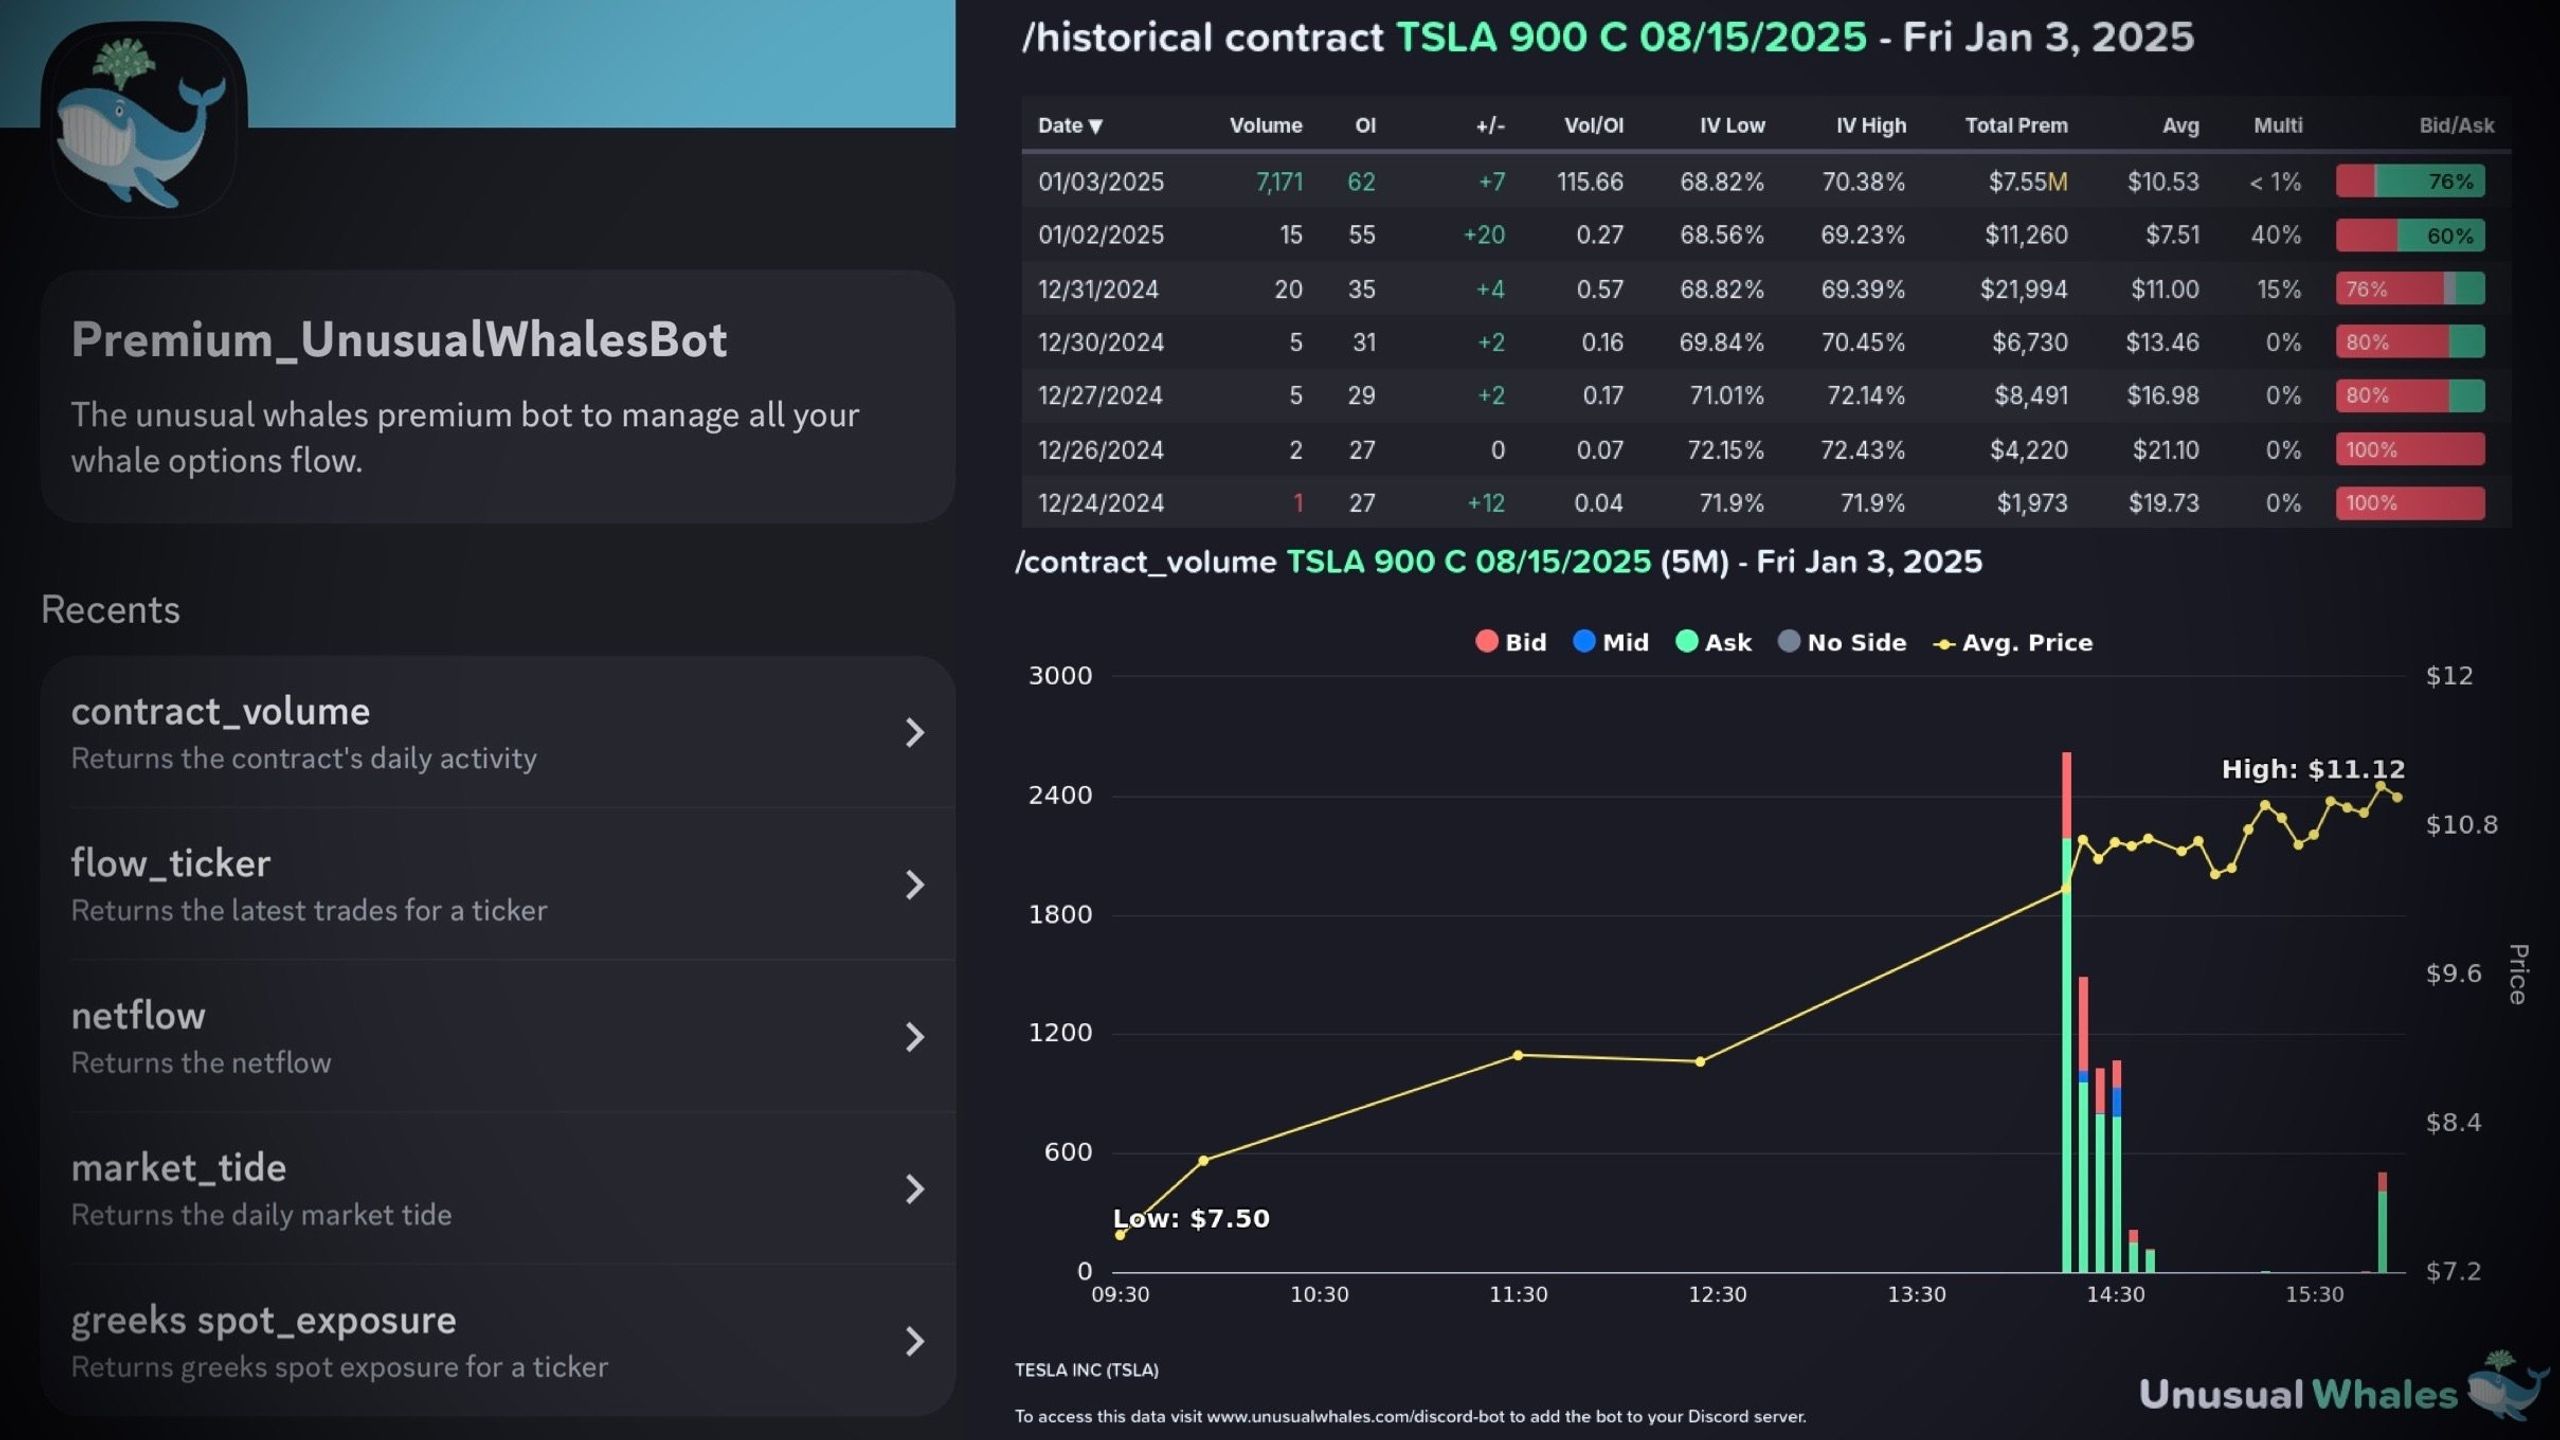2560x1440 pixels.
Task: Click the Vol/OI column header
Action: (x=1593, y=125)
